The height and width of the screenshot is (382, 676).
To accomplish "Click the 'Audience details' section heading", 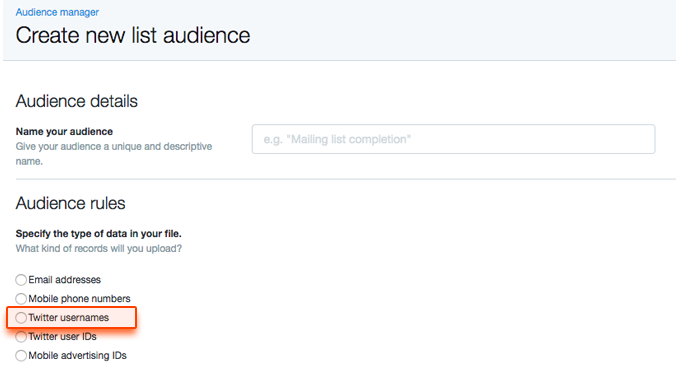I will coord(77,101).
